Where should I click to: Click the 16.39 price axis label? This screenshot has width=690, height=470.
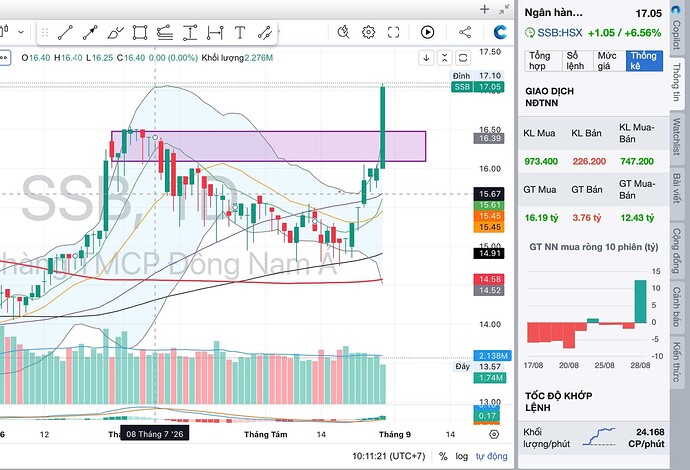(x=489, y=139)
